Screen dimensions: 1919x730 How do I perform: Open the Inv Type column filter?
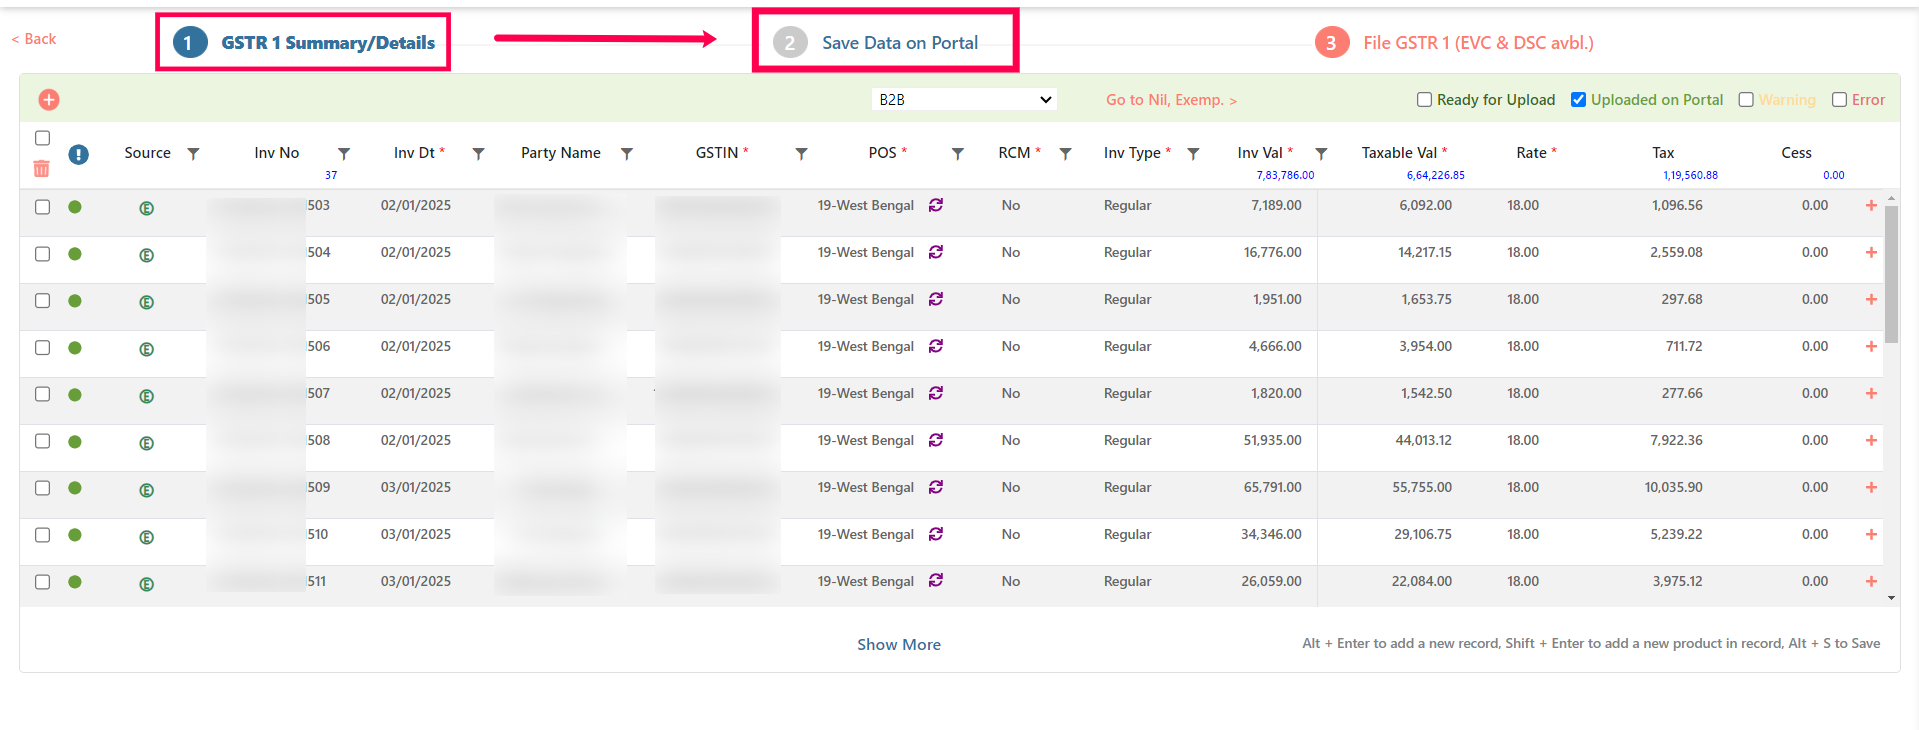pyautogui.click(x=1194, y=154)
